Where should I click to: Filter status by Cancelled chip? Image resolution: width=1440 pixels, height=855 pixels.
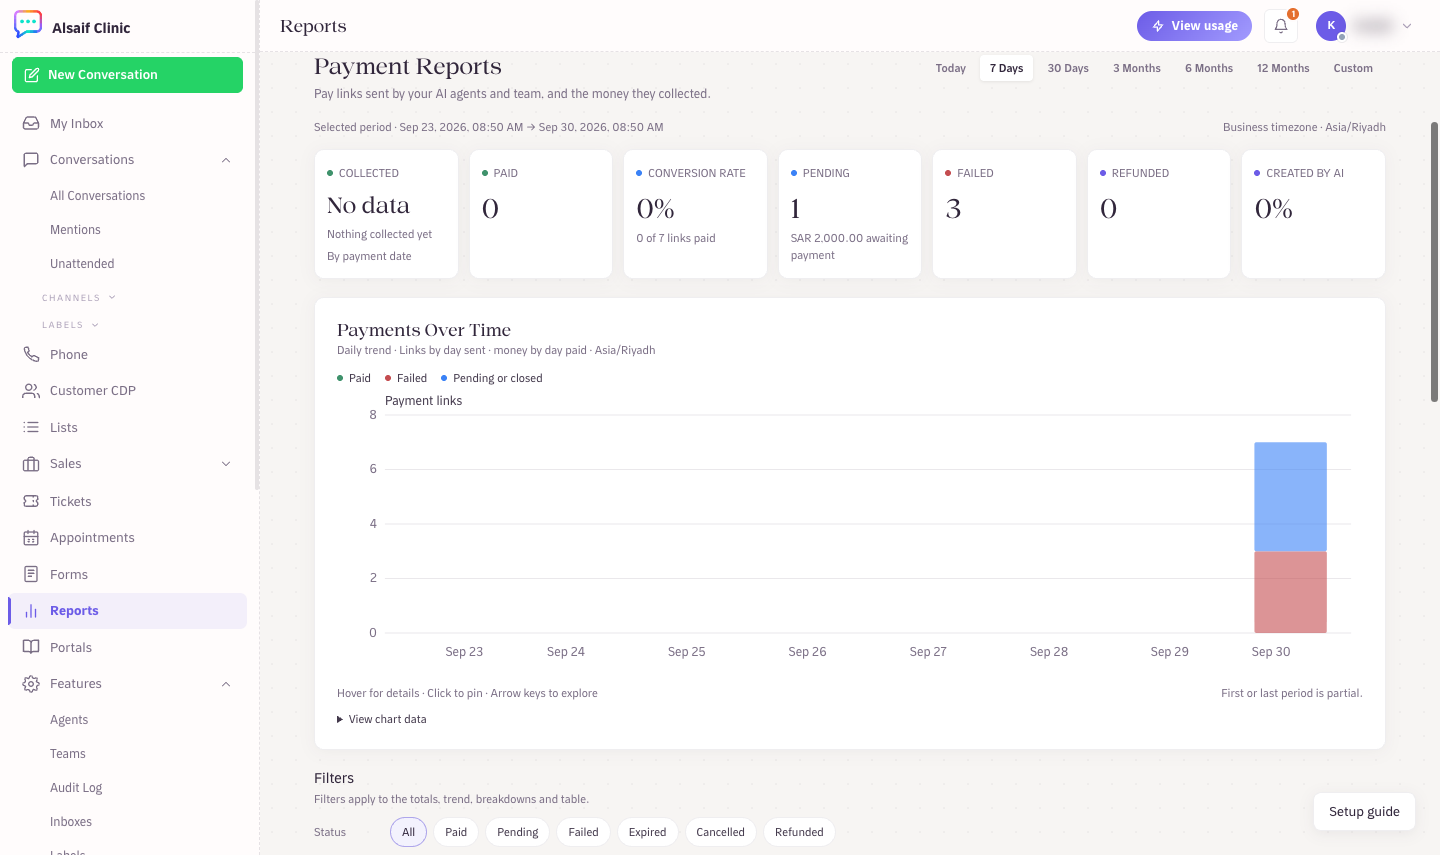pos(720,832)
